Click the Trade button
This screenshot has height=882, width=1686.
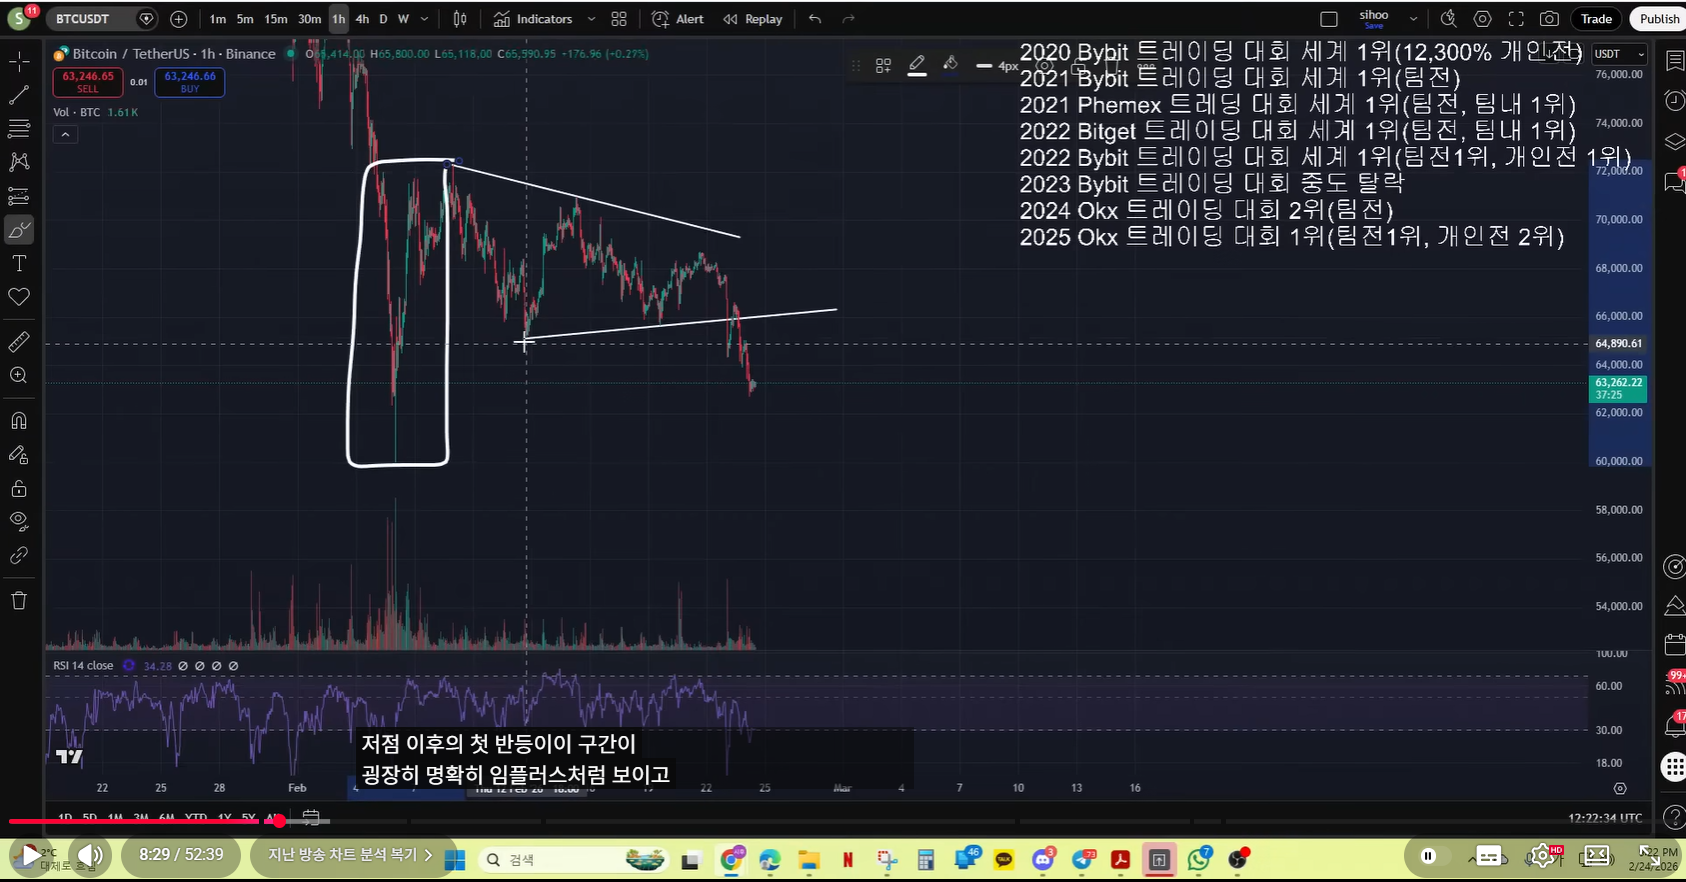(x=1596, y=19)
